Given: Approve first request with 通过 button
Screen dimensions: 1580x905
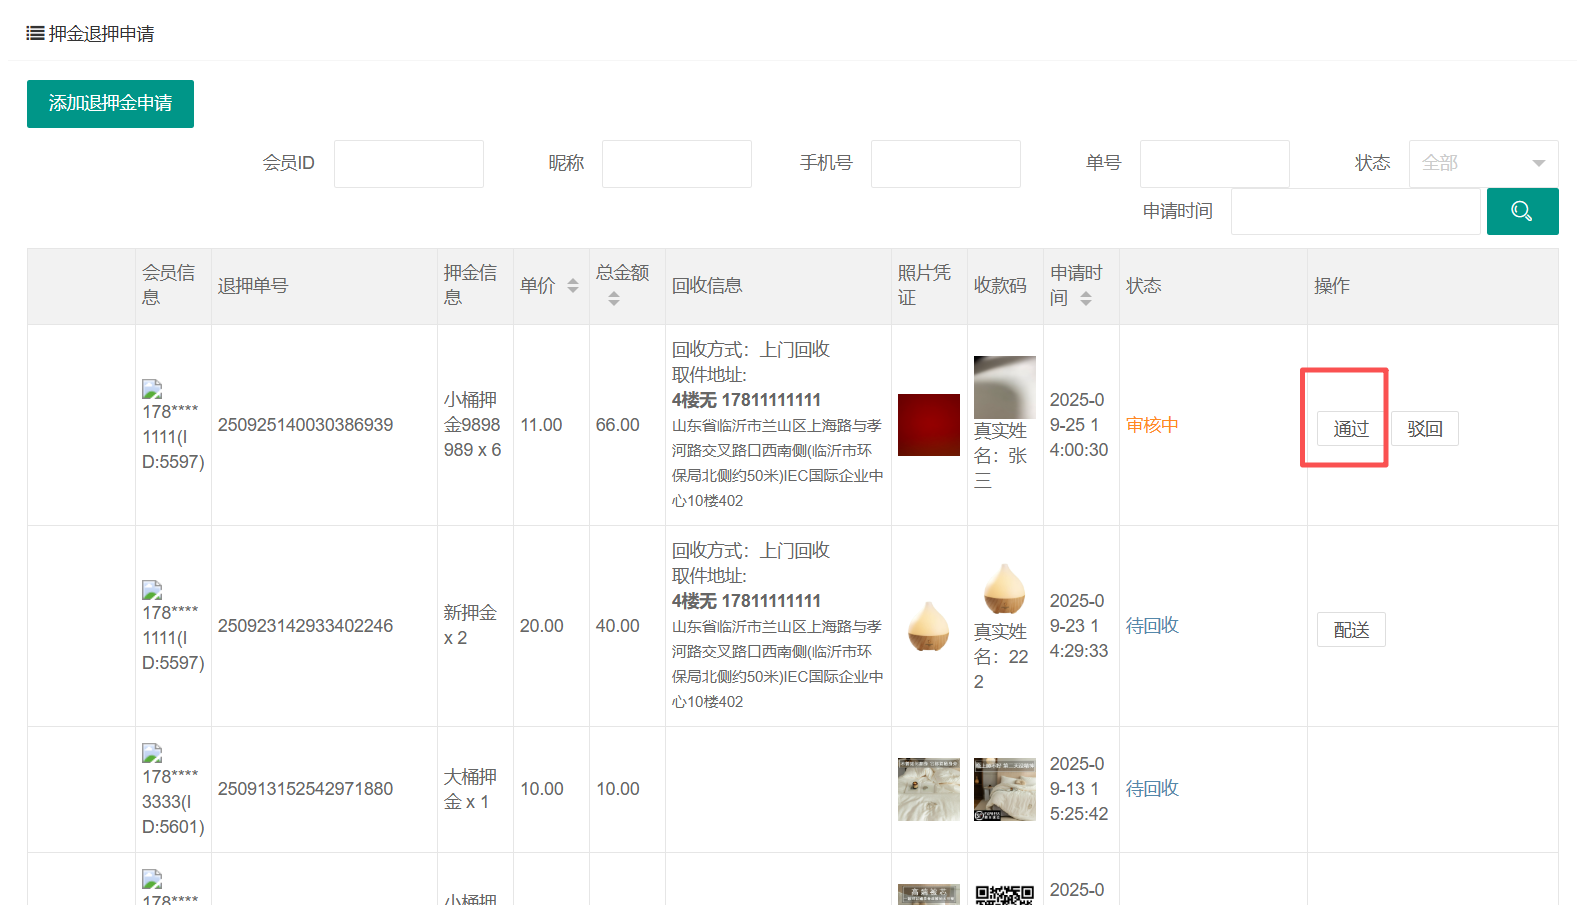Looking at the screenshot, I should pos(1350,429).
